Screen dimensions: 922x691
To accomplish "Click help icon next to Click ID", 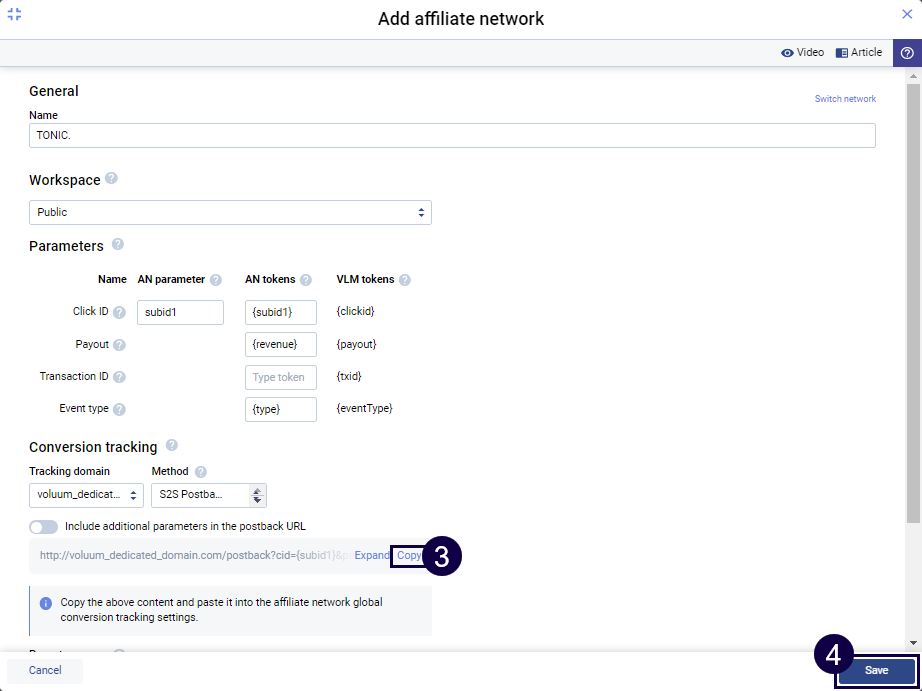I will 119,313.
